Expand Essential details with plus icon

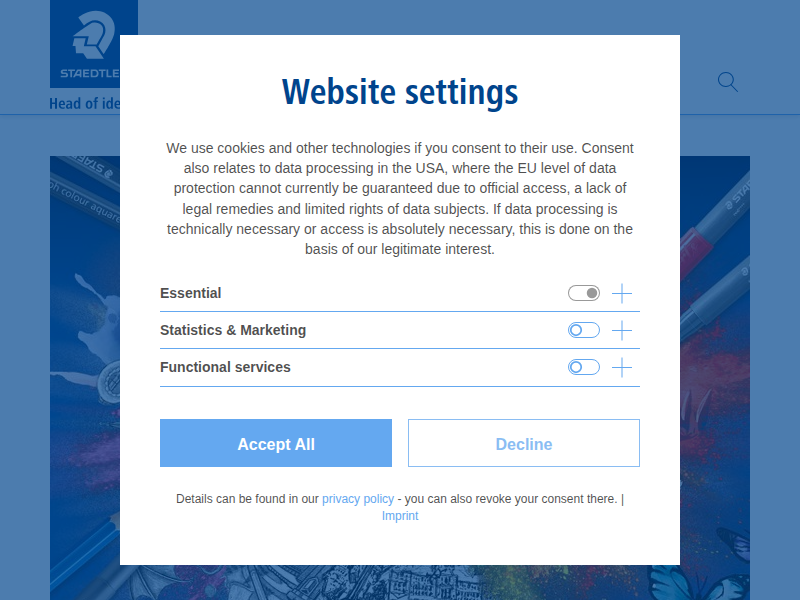622,293
